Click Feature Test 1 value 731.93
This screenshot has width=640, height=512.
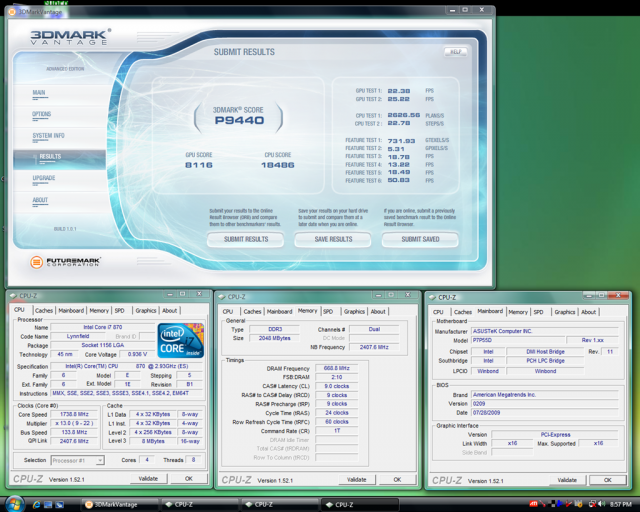click(401, 141)
